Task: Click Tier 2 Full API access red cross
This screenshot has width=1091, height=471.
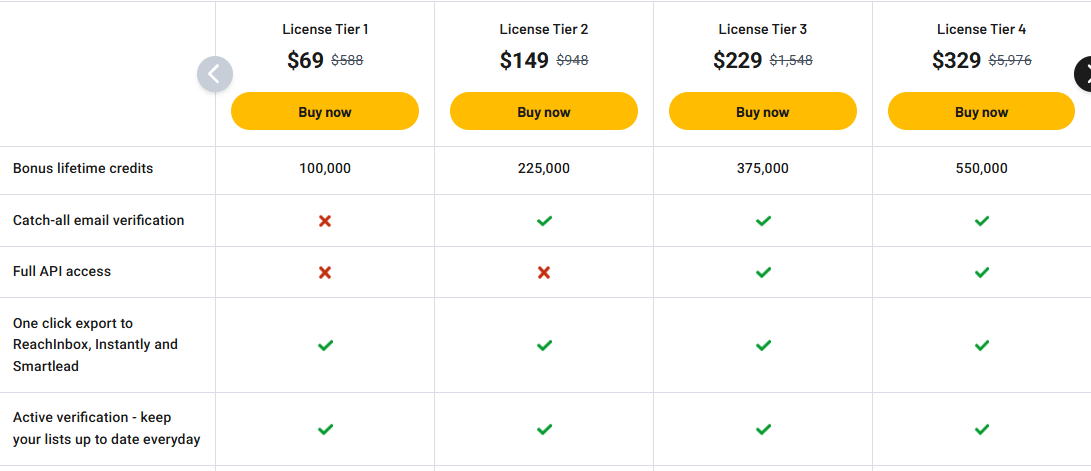Action: point(544,272)
